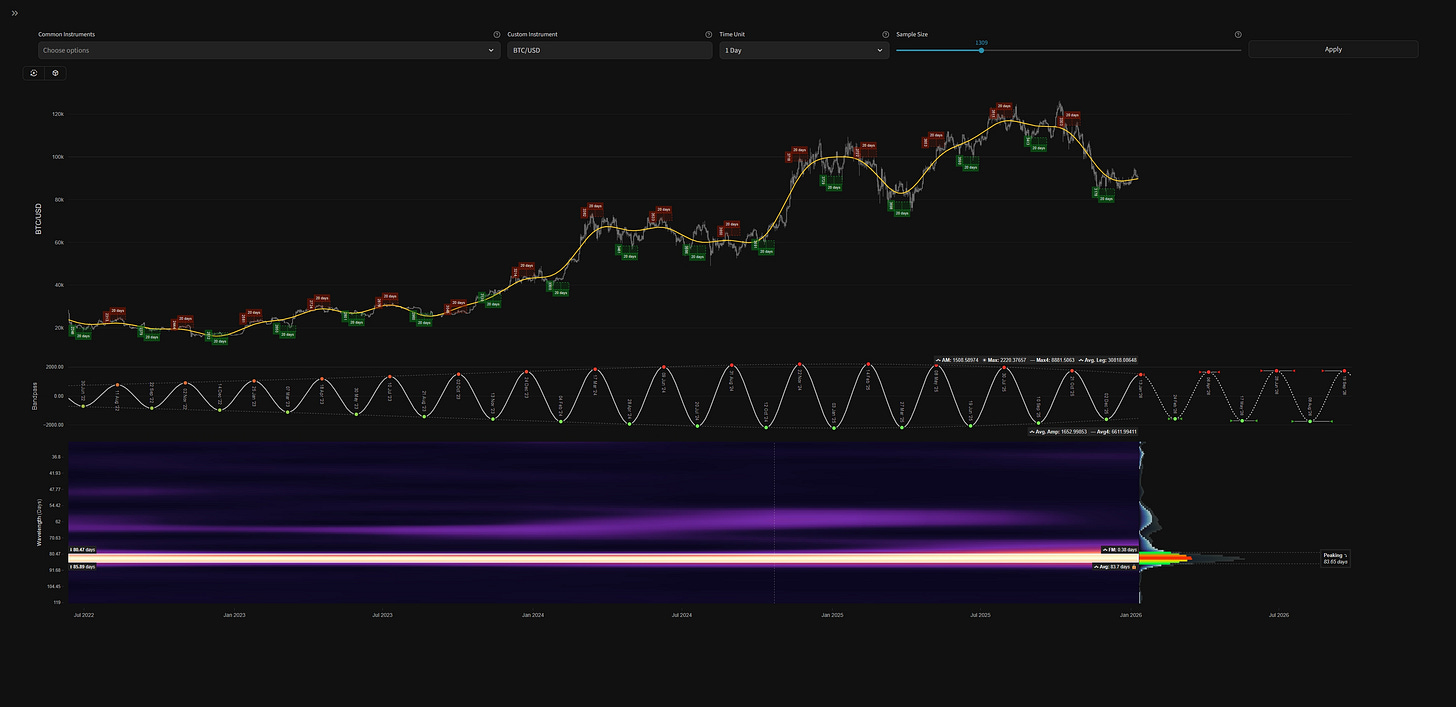Click the 80.47 days wavelength label
Viewport: 1456px width, 707px height.
[83, 550]
